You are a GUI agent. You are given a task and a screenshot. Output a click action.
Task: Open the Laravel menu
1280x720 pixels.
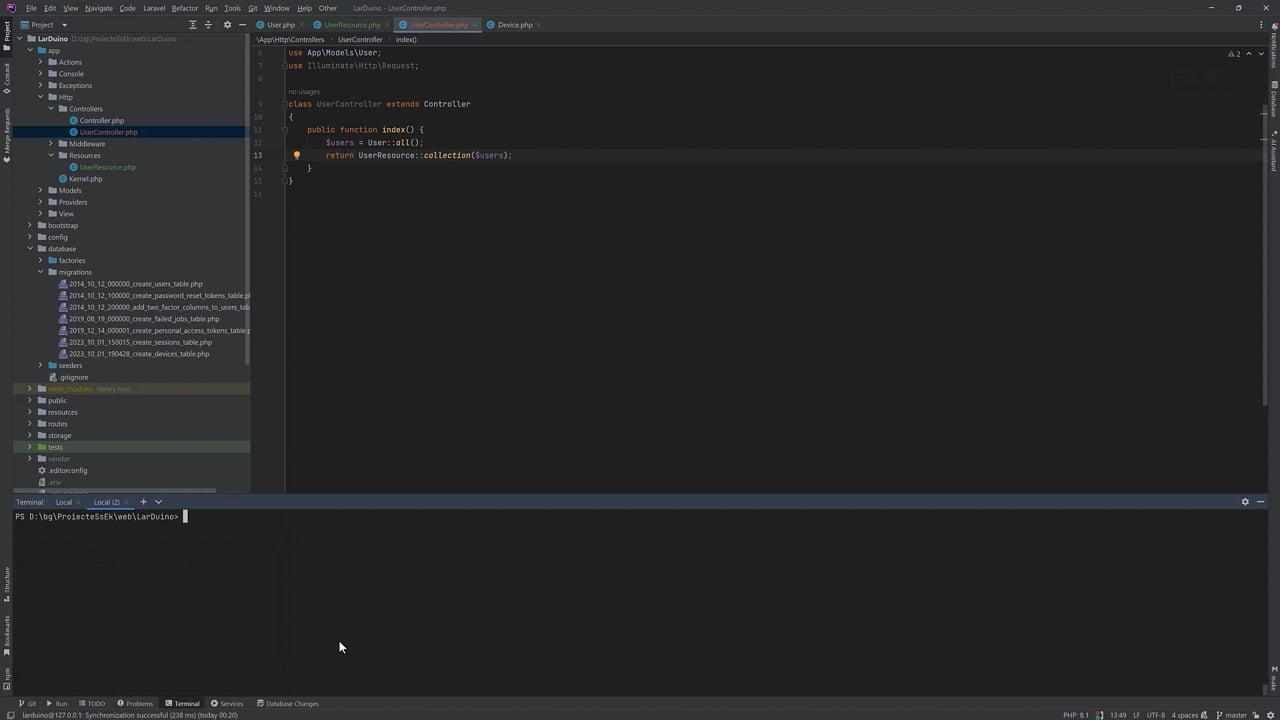[x=154, y=8]
